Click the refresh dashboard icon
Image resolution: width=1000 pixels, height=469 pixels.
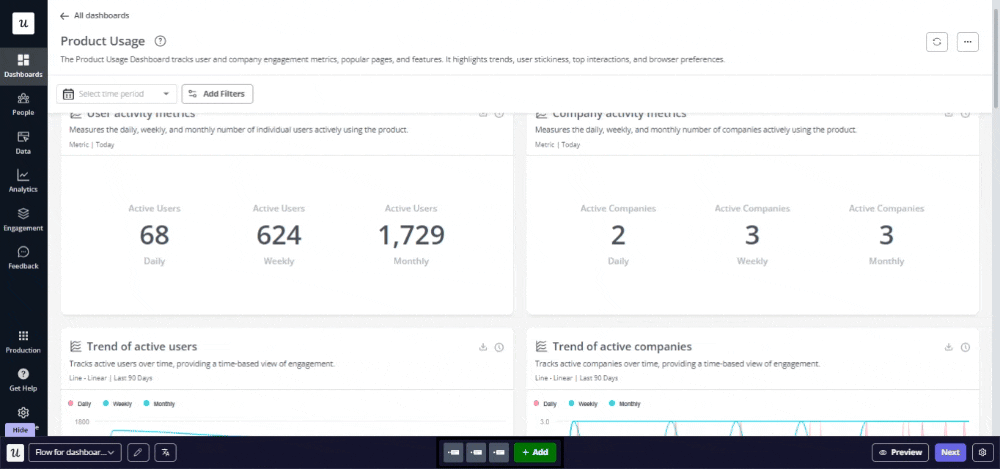pos(937,41)
